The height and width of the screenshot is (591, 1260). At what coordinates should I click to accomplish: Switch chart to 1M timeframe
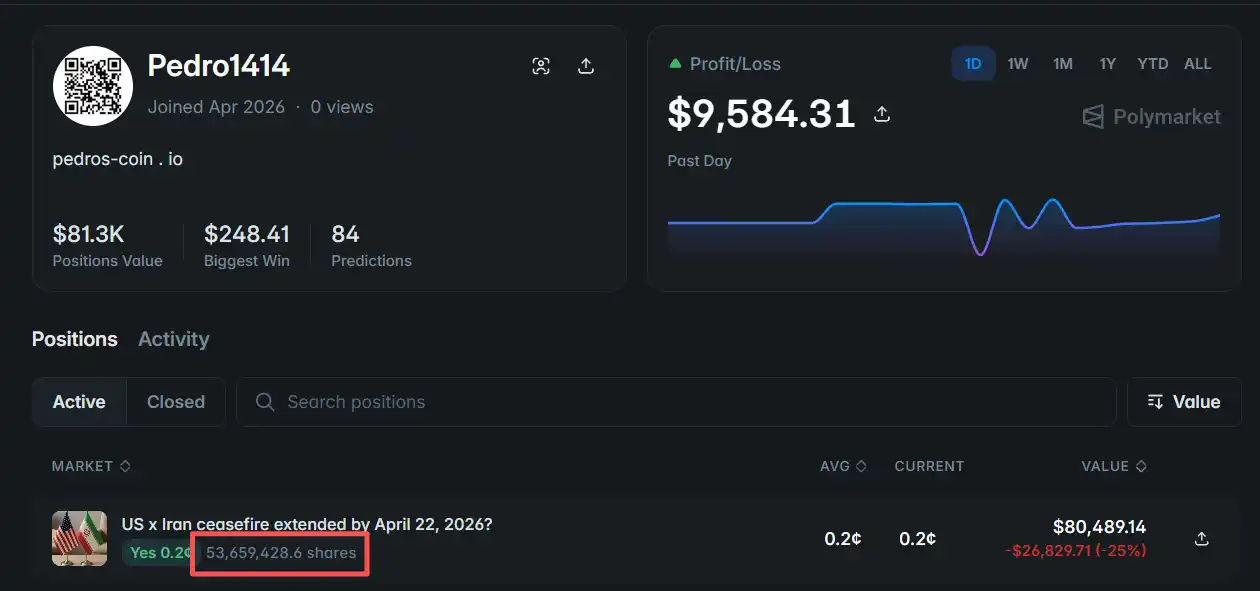tap(1062, 64)
